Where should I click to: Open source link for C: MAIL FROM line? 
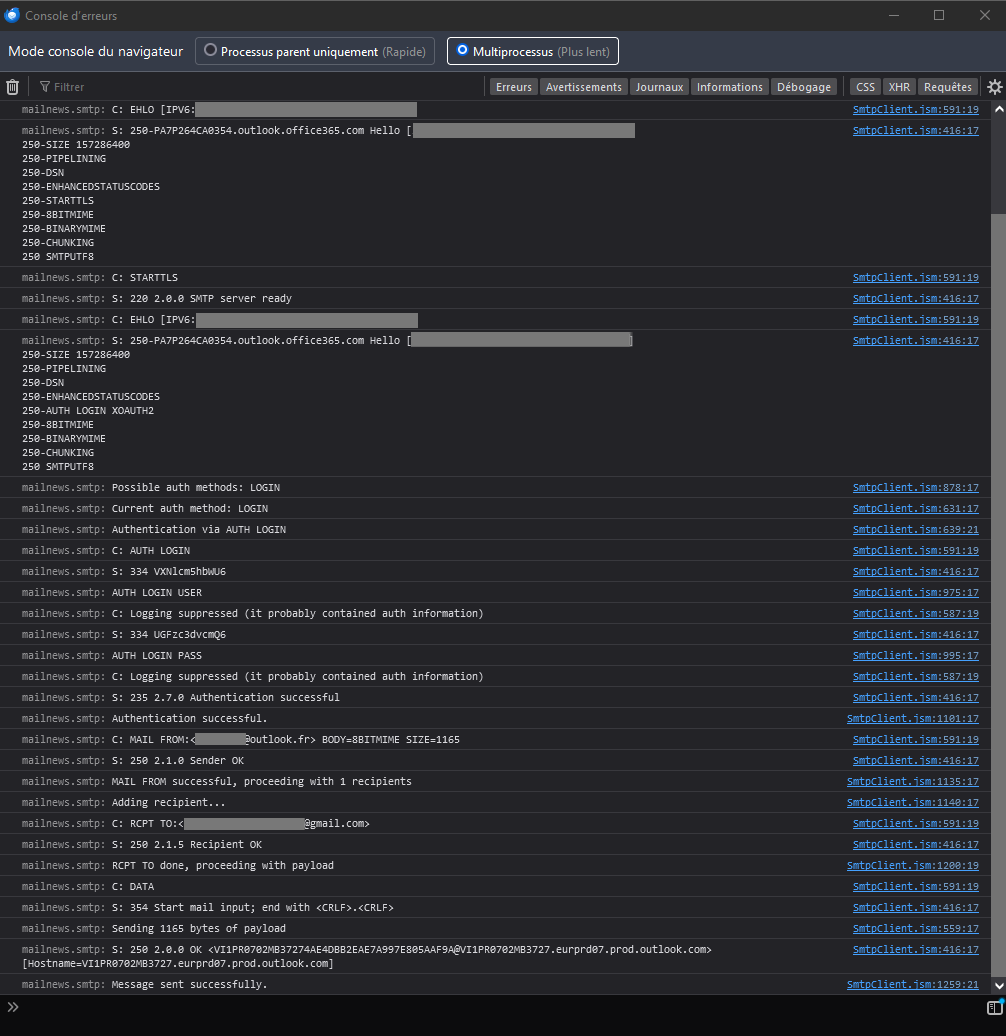(916, 739)
